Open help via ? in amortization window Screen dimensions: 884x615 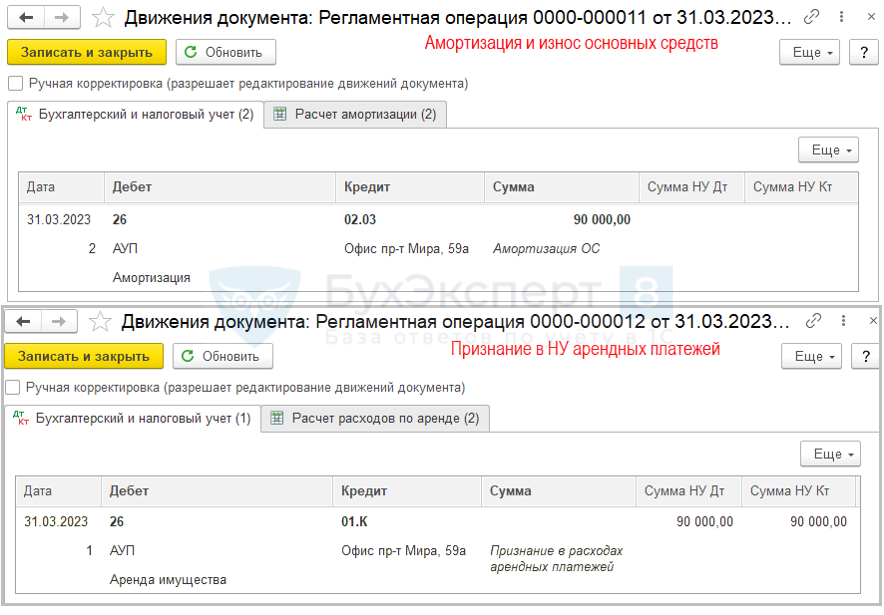pos(862,53)
